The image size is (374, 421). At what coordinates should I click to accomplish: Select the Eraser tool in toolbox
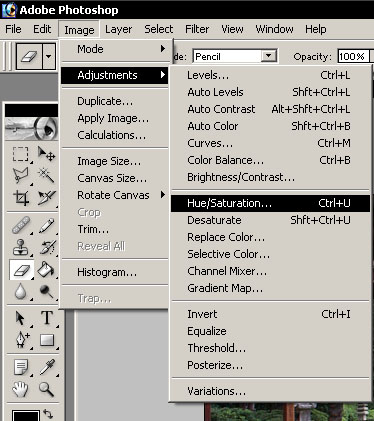pyautogui.click(x=21, y=270)
